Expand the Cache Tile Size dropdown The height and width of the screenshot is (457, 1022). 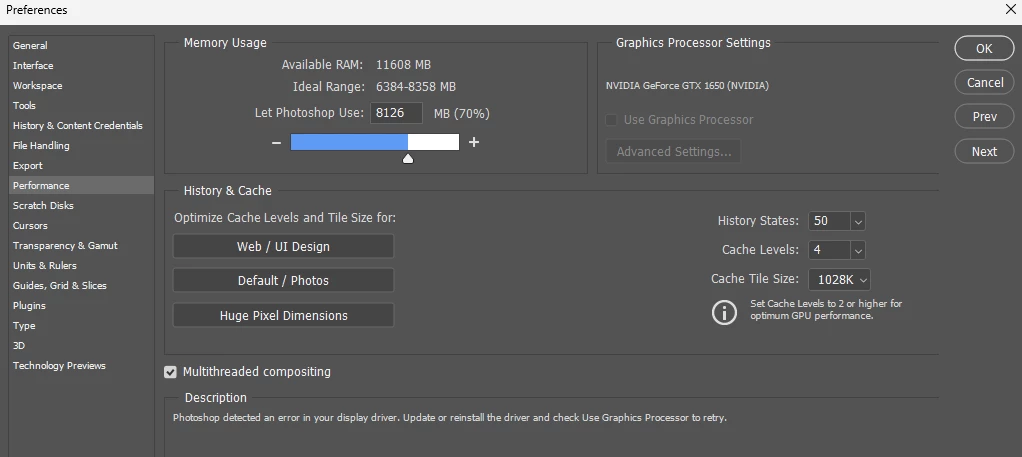point(839,280)
